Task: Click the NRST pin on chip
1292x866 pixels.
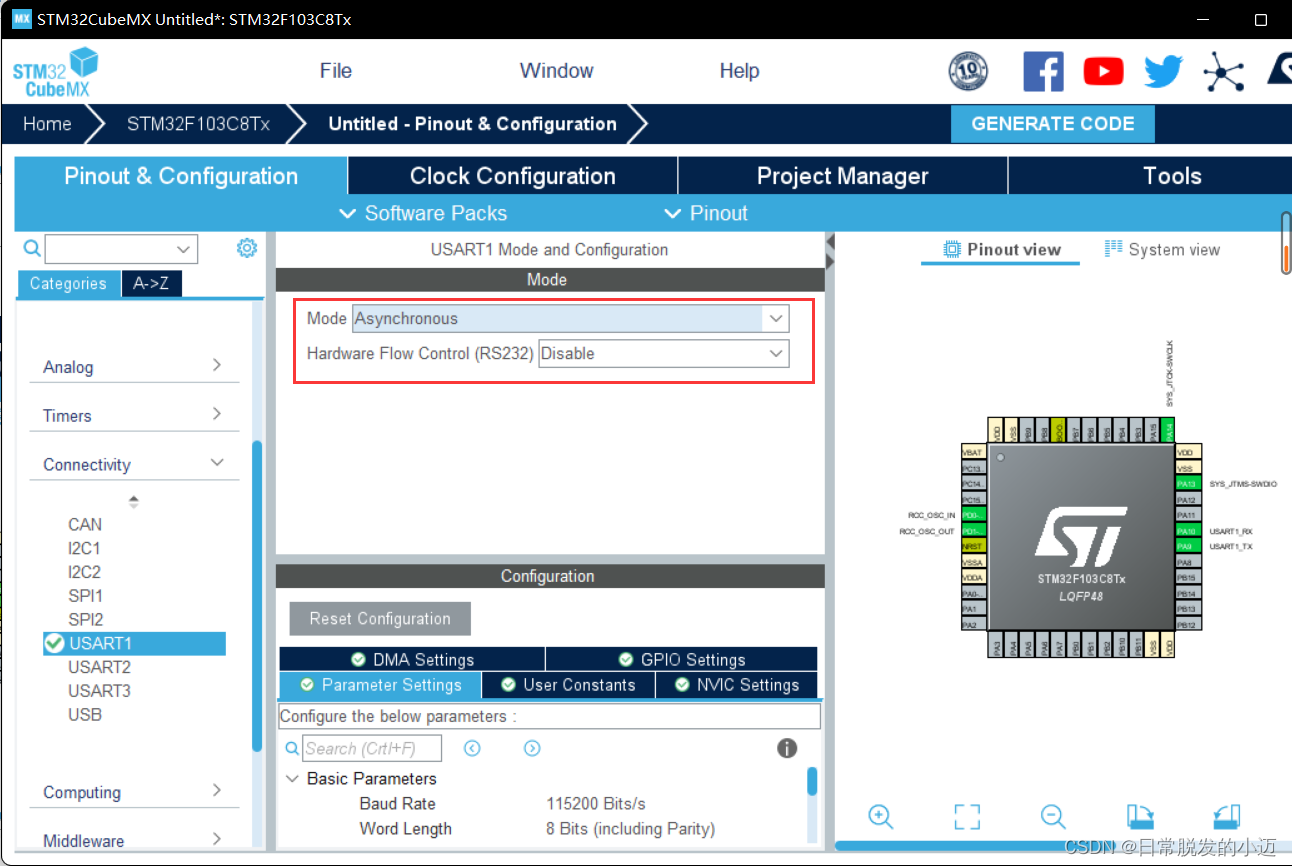Action: pos(972,546)
